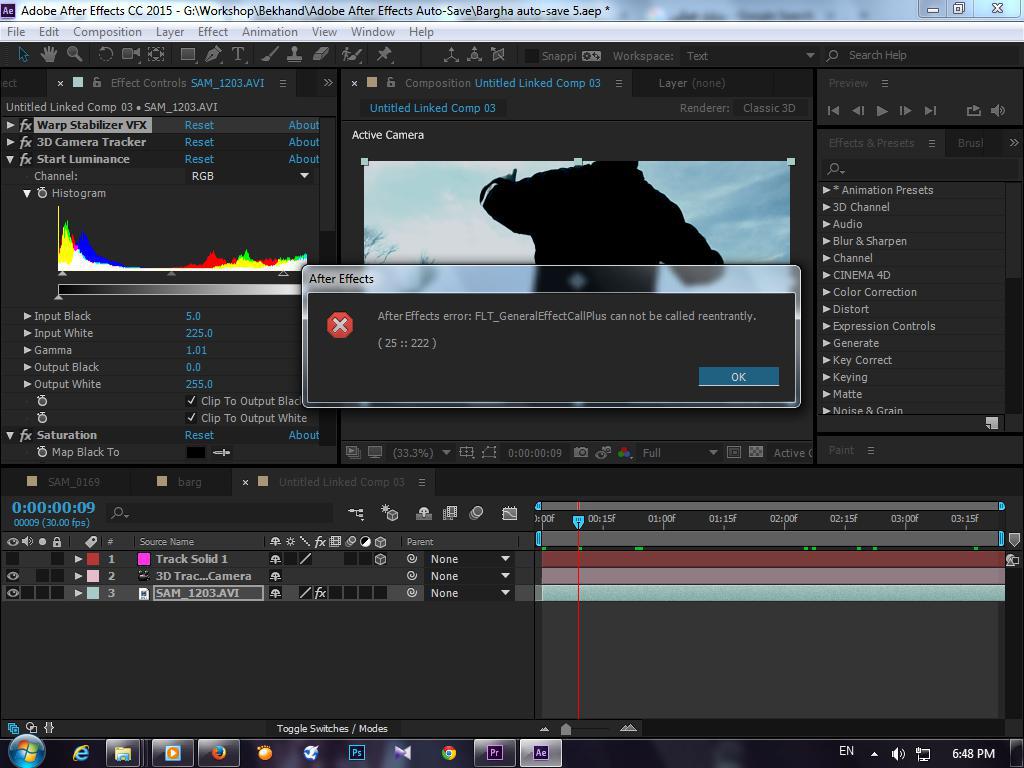Select the Hand tool
1024x768 pixels.
pyautogui.click(x=49, y=55)
